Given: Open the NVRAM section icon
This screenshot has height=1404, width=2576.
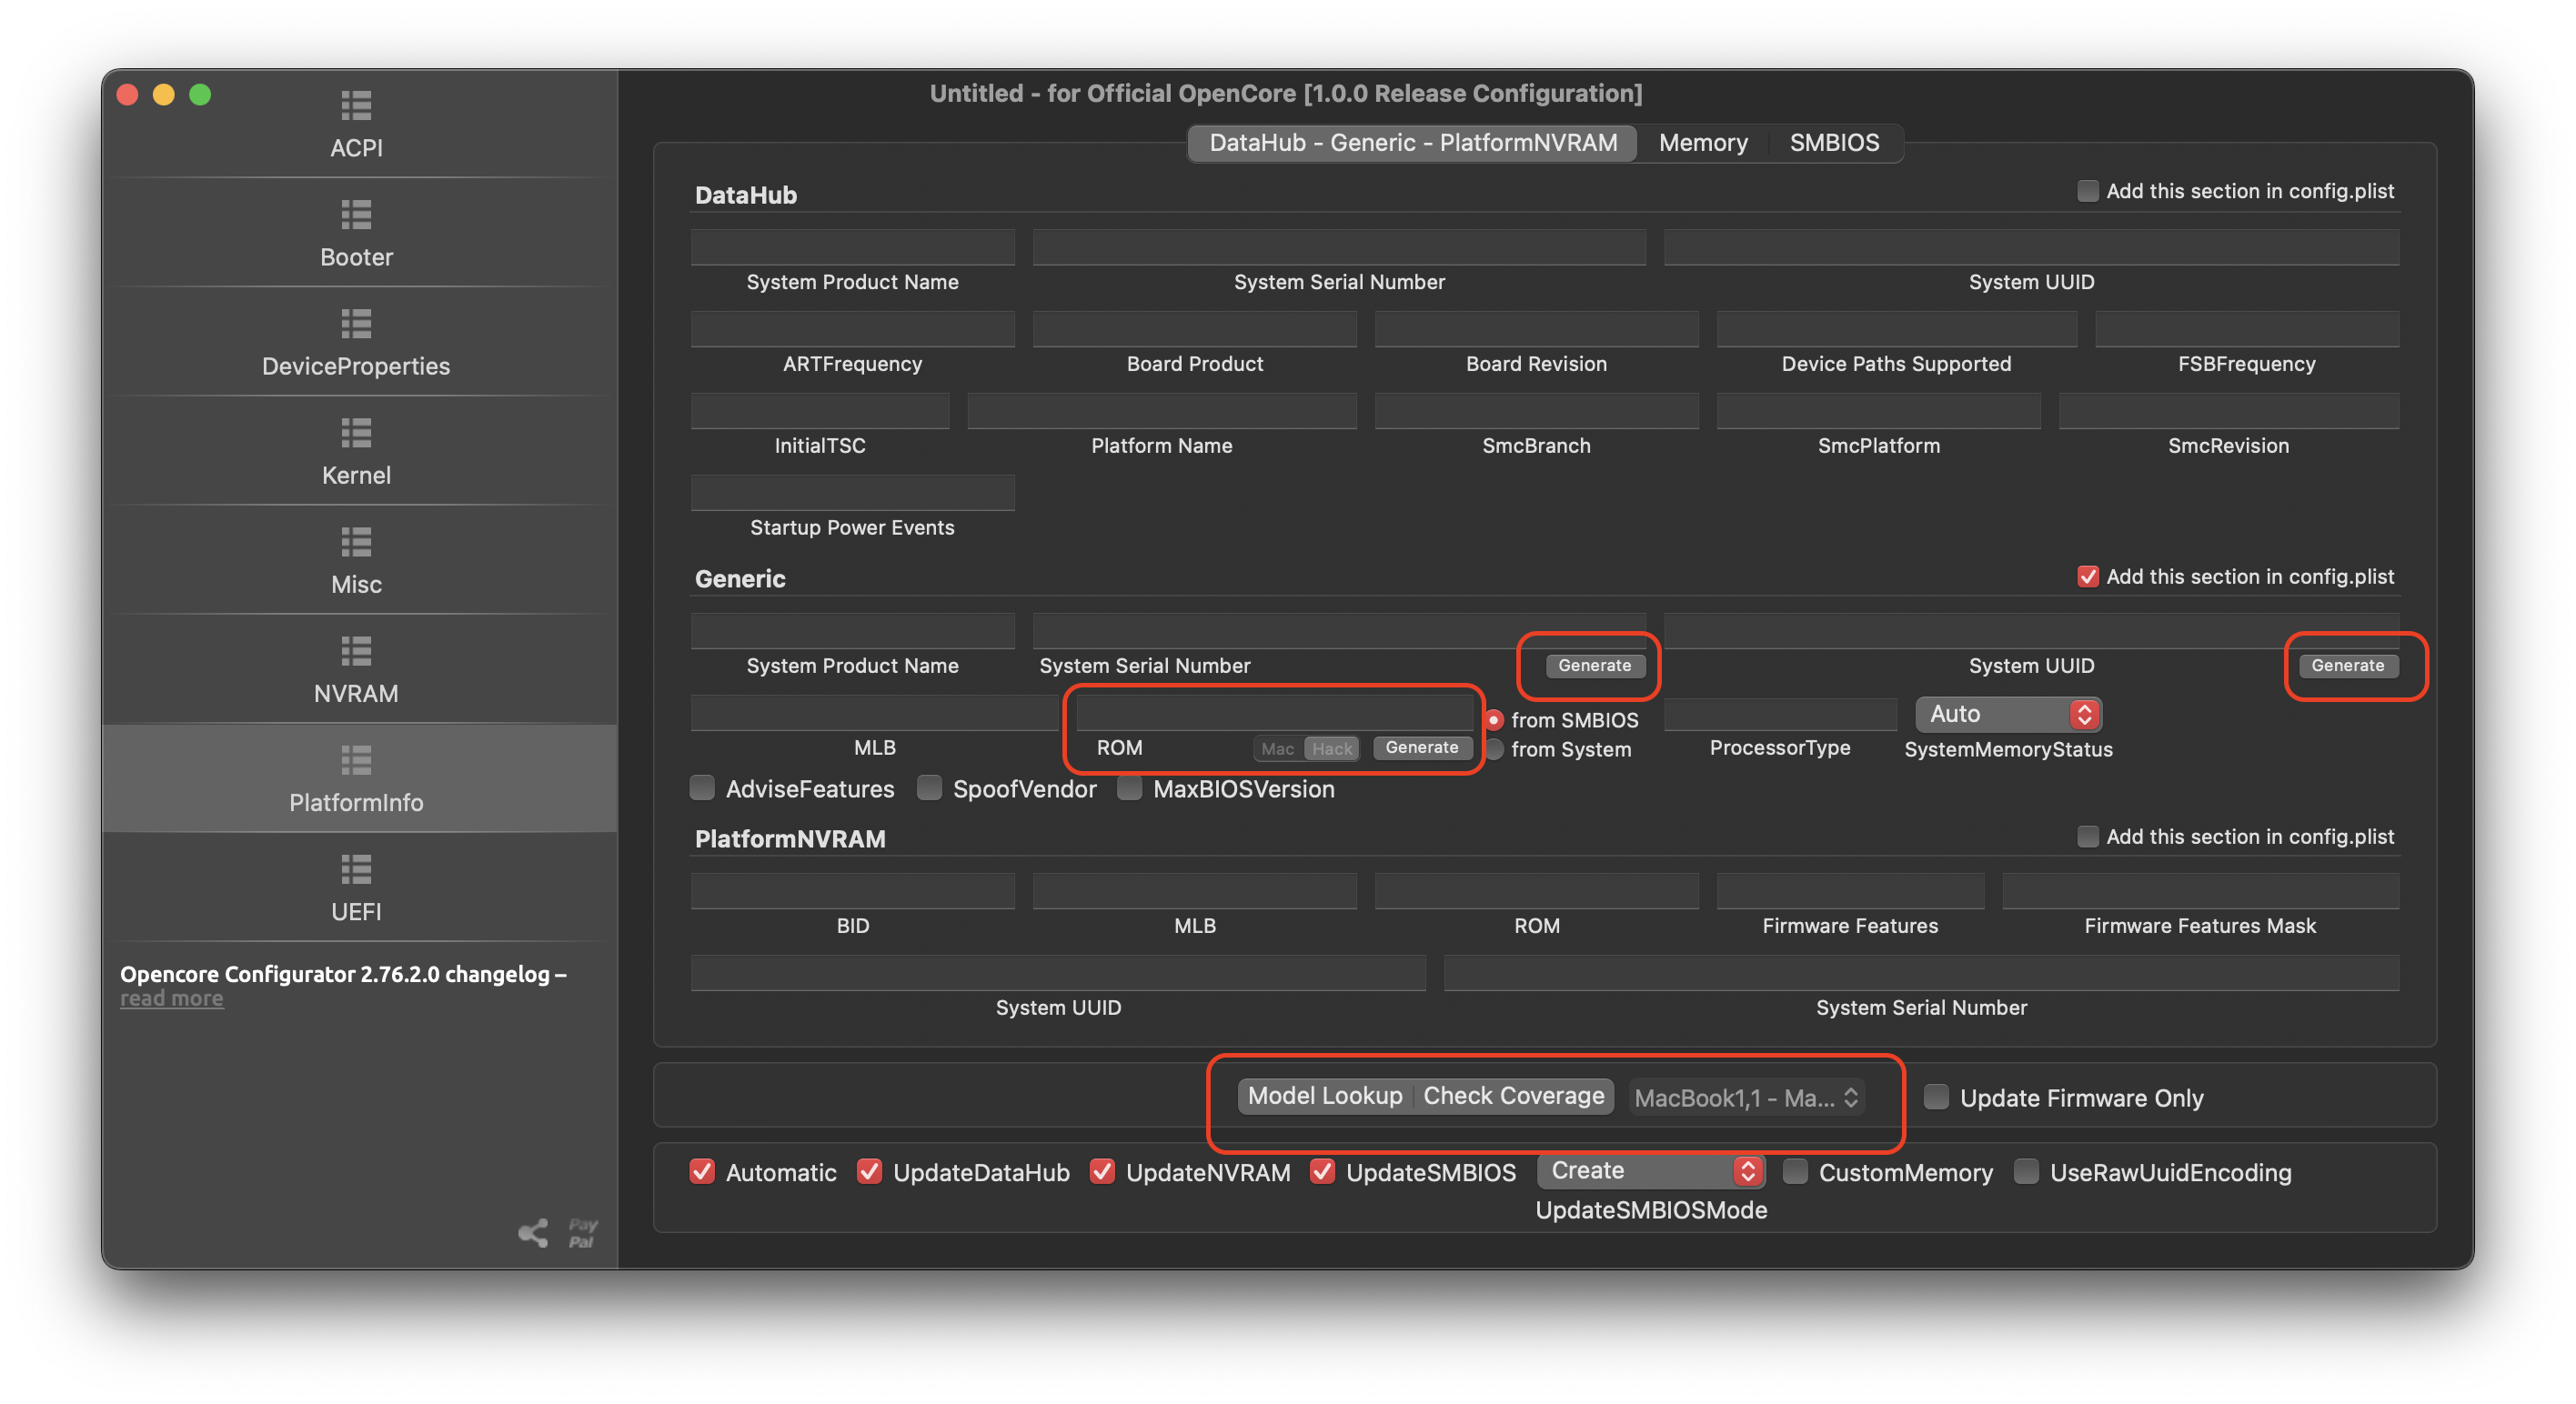Looking at the screenshot, I should click(356, 650).
